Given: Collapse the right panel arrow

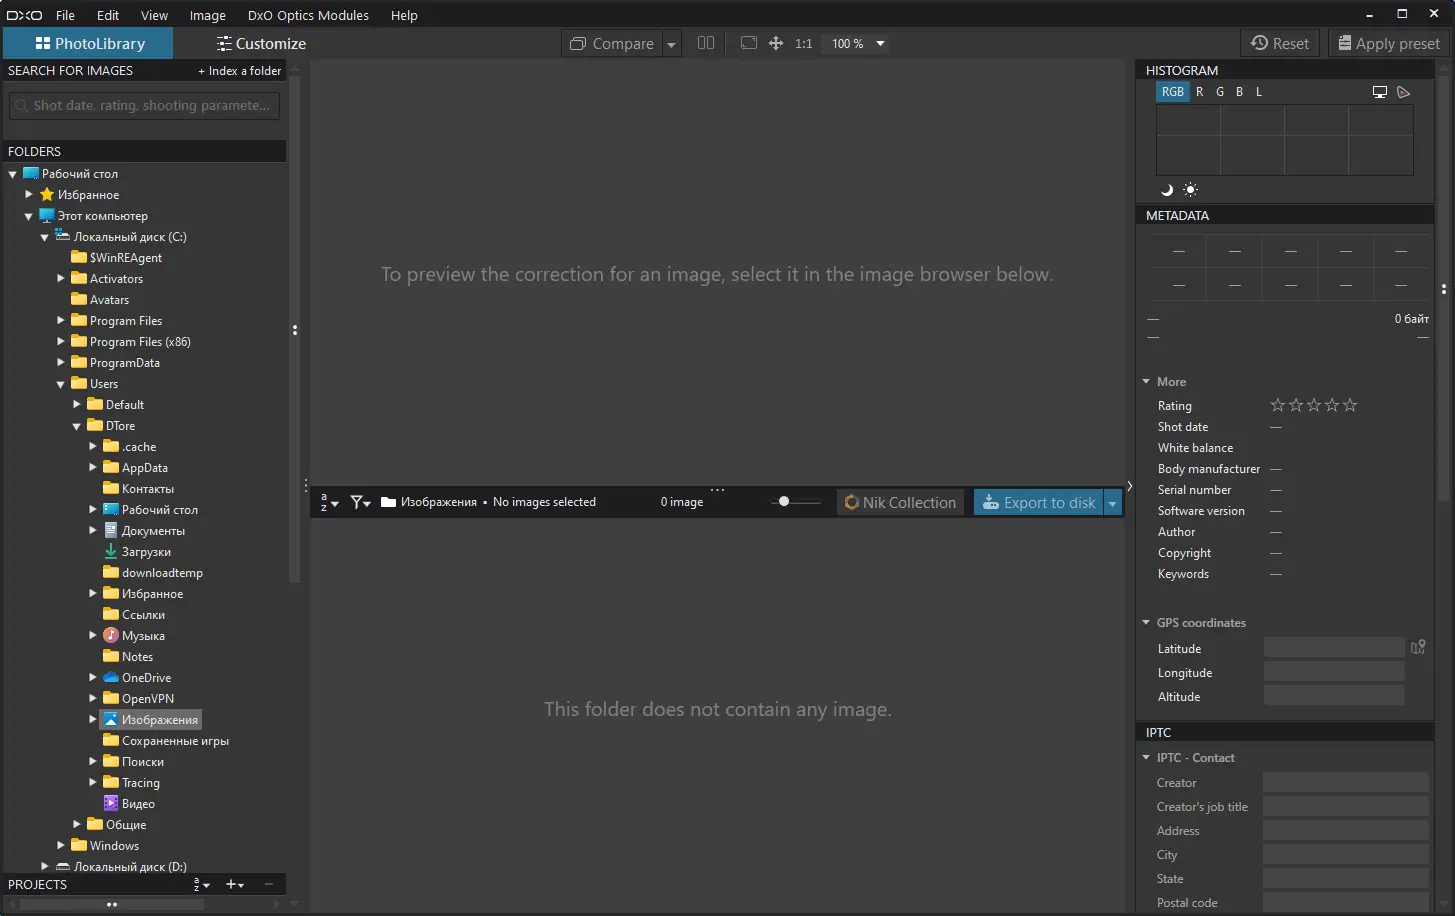Looking at the screenshot, I should point(1129,486).
